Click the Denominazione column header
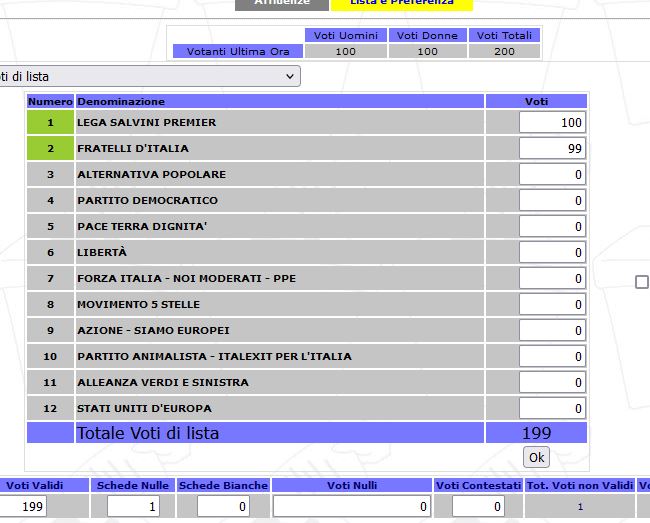650x523 pixels. (280, 101)
